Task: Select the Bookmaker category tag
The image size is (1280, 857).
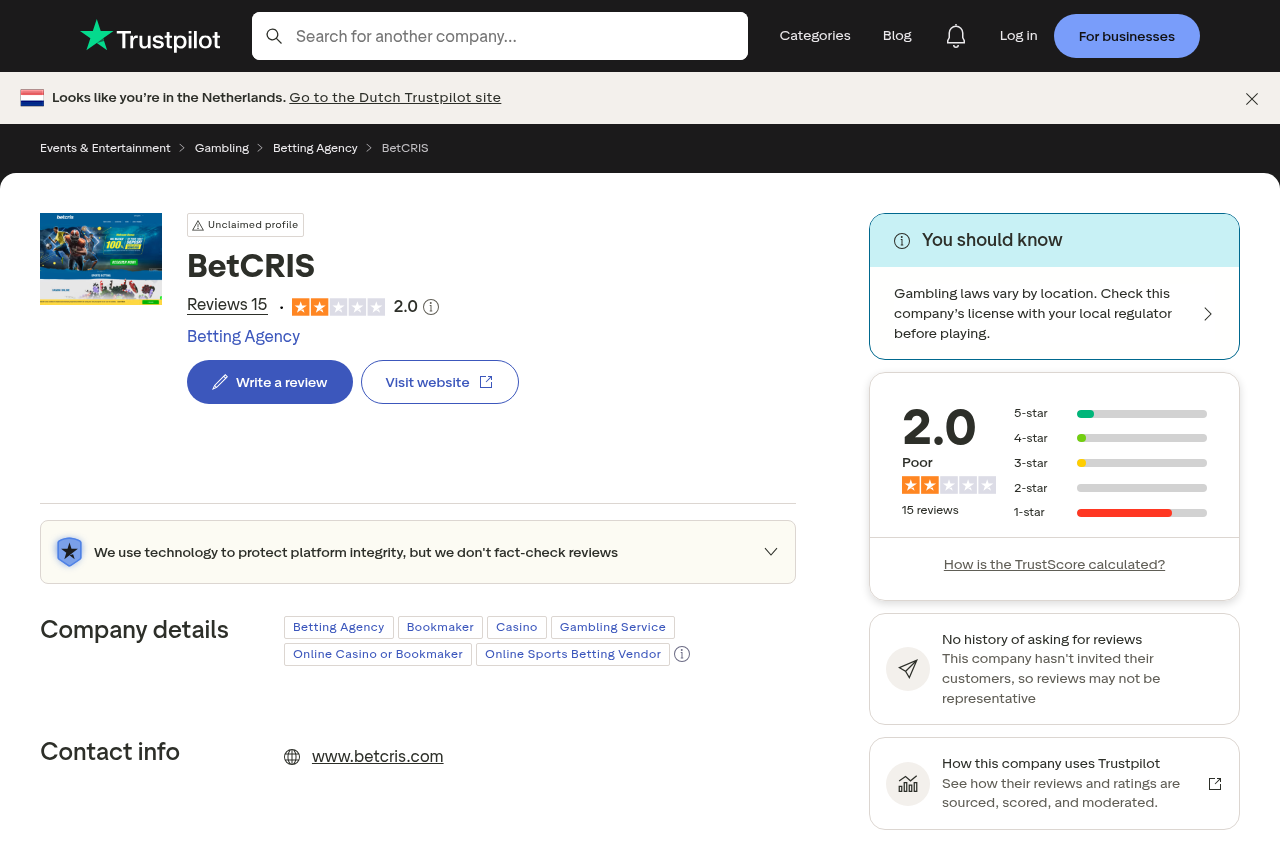Action: [x=440, y=627]
